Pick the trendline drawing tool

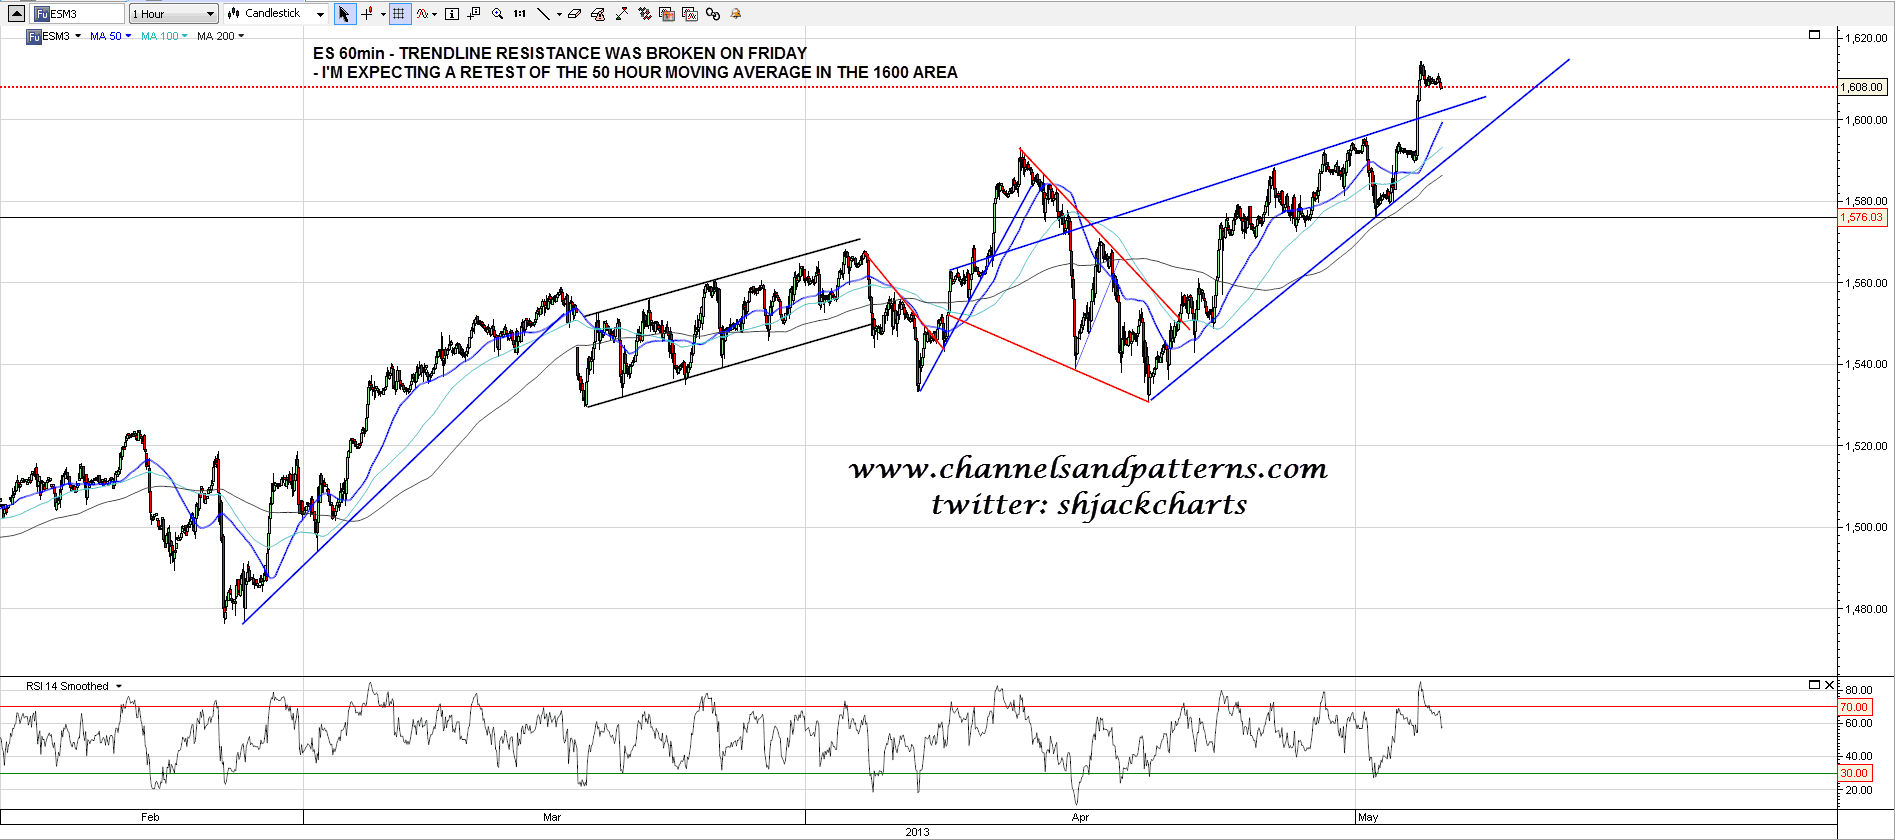[x=543, y=14]
